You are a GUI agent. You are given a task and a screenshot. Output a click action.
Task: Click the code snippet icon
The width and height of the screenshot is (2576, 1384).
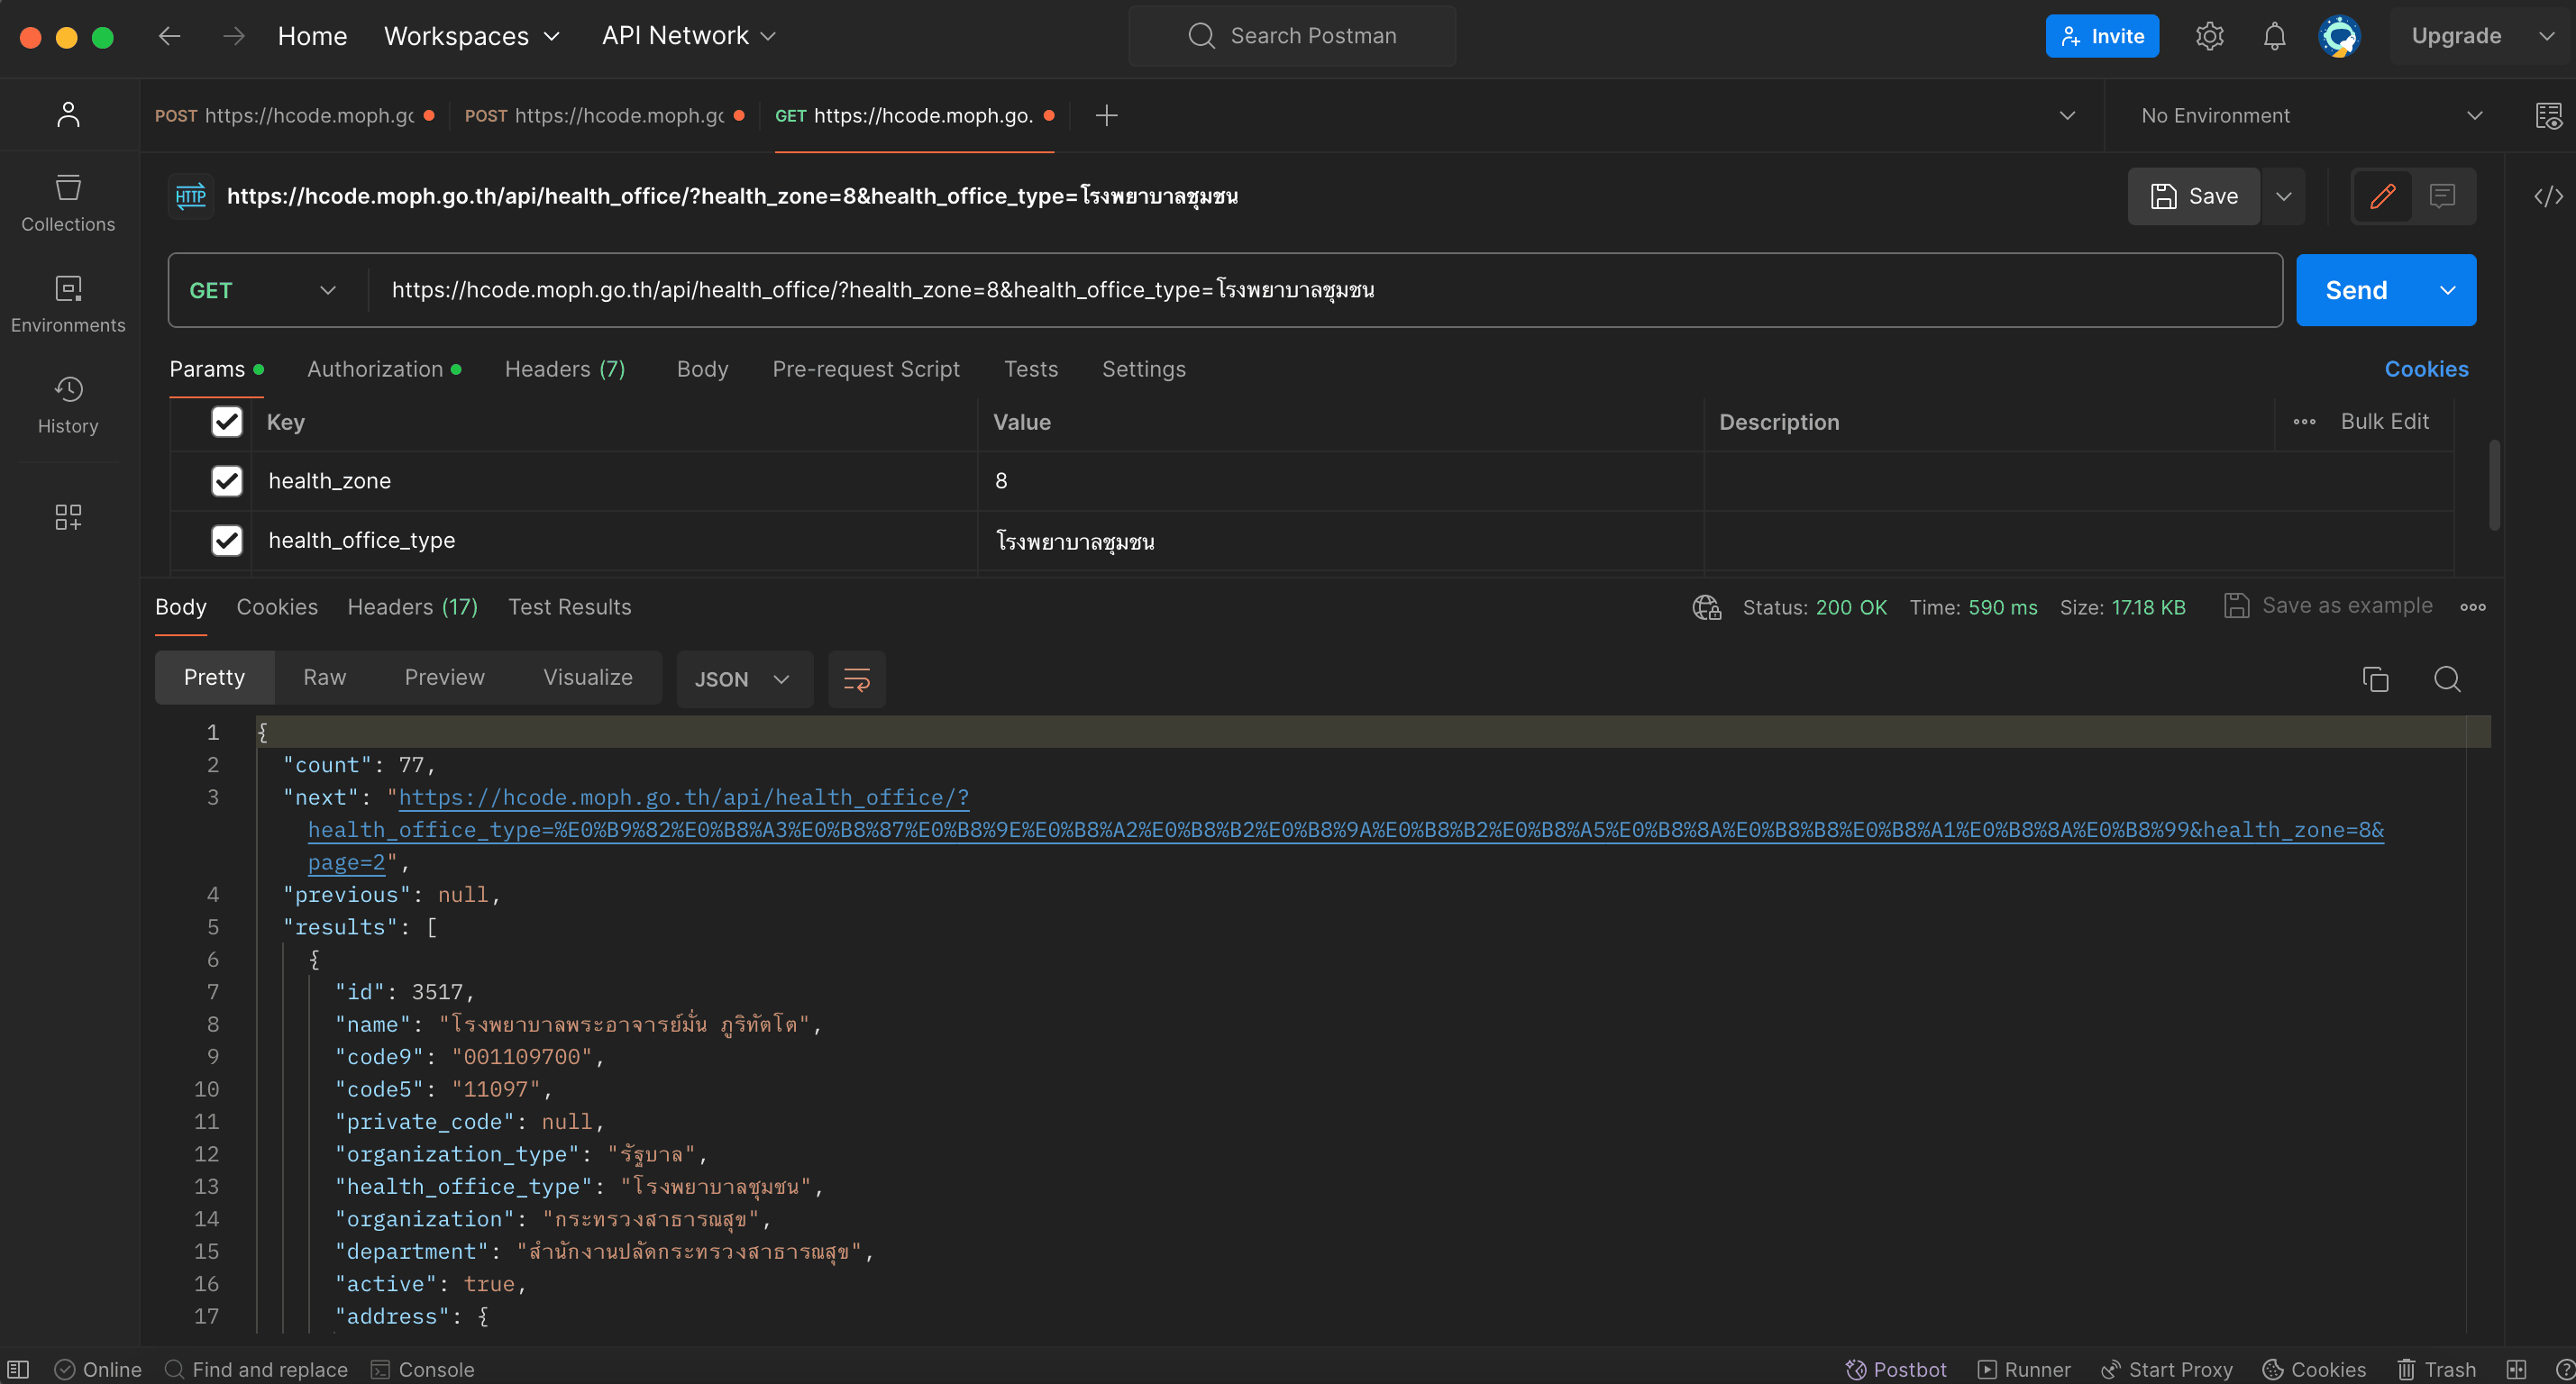click(2548, 196)
